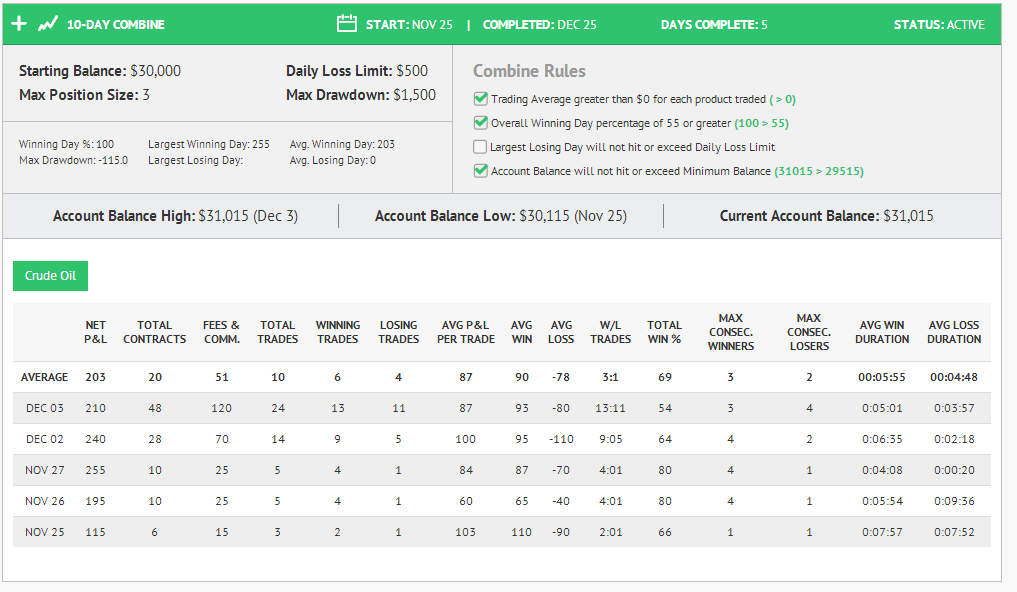Click the TOTAL TRADES column header
This screenshot has height=592, width=1017.
coord(278,332)
